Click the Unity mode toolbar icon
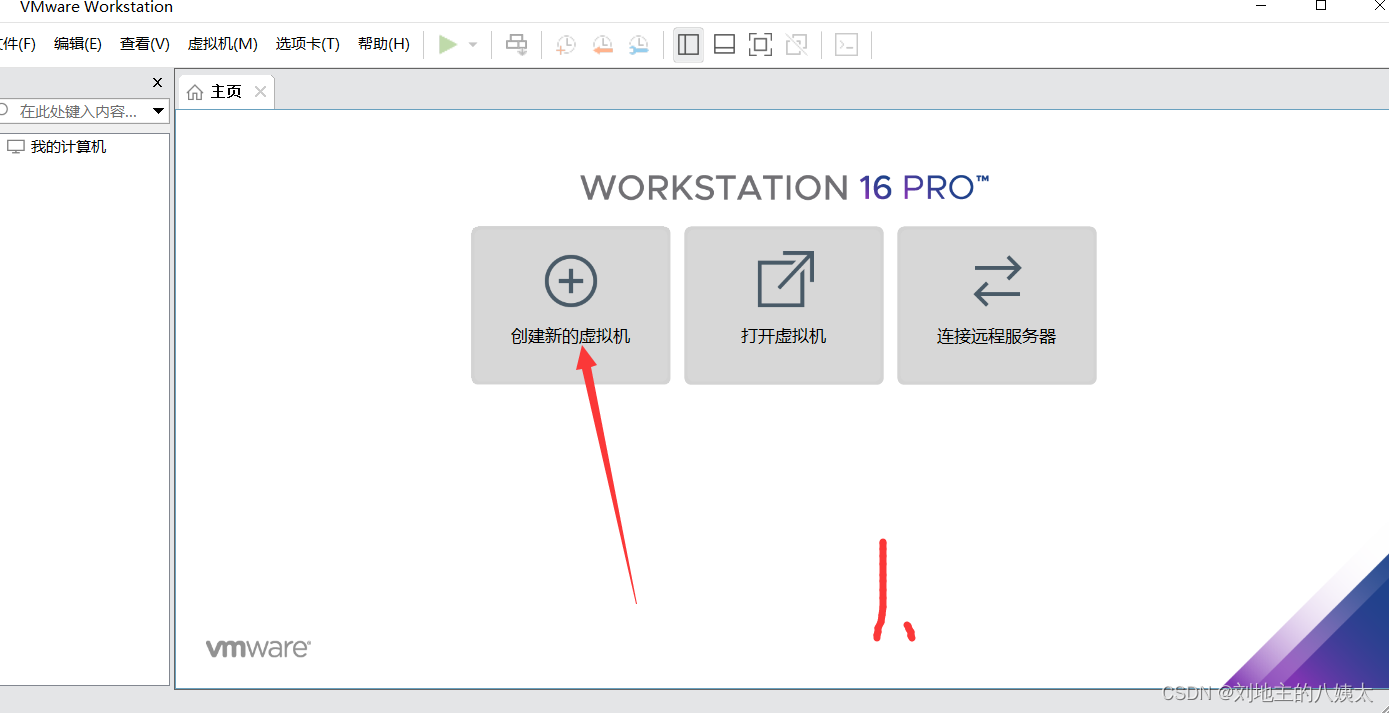1389x713 pixels. tap(796, 44)
